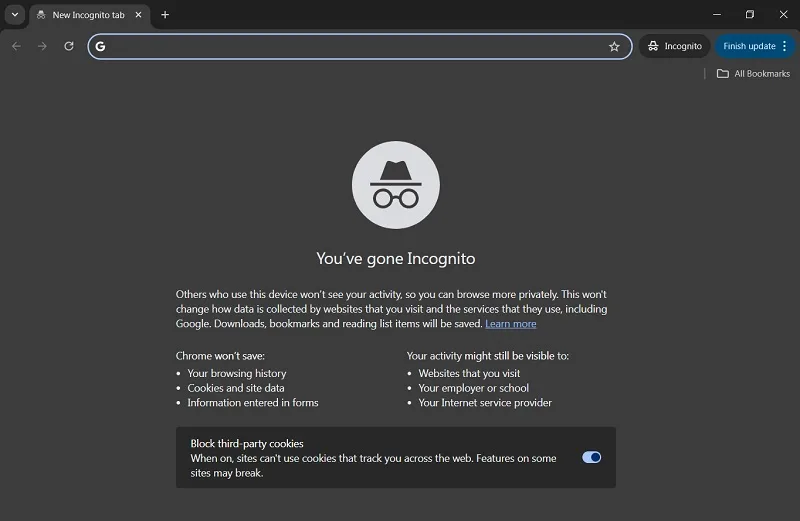Image resolution: width=800 pixels, height=521 pixels.
Task: Open a new tab with plus button
Action: [x=165, y=15]
